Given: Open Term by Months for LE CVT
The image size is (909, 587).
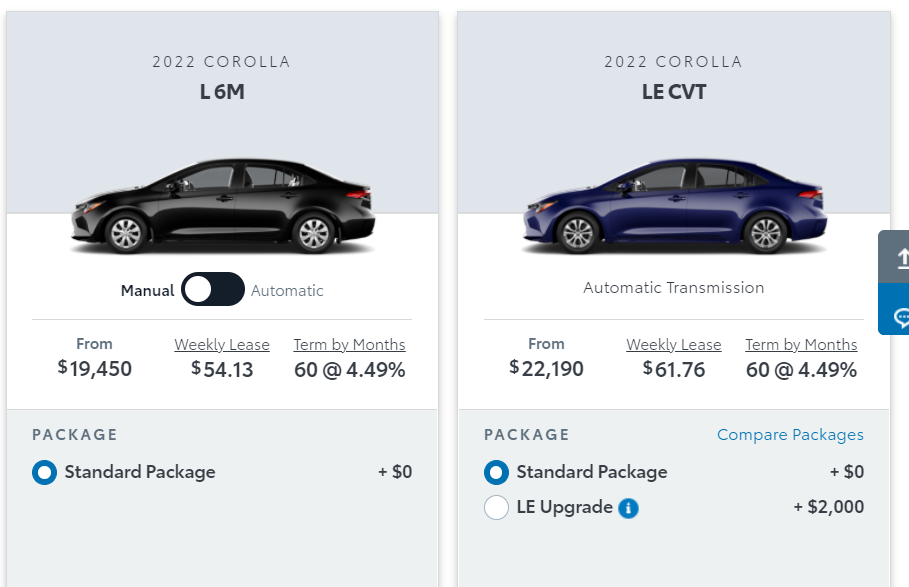Looking at the screenshot, I should click(801, 345).
